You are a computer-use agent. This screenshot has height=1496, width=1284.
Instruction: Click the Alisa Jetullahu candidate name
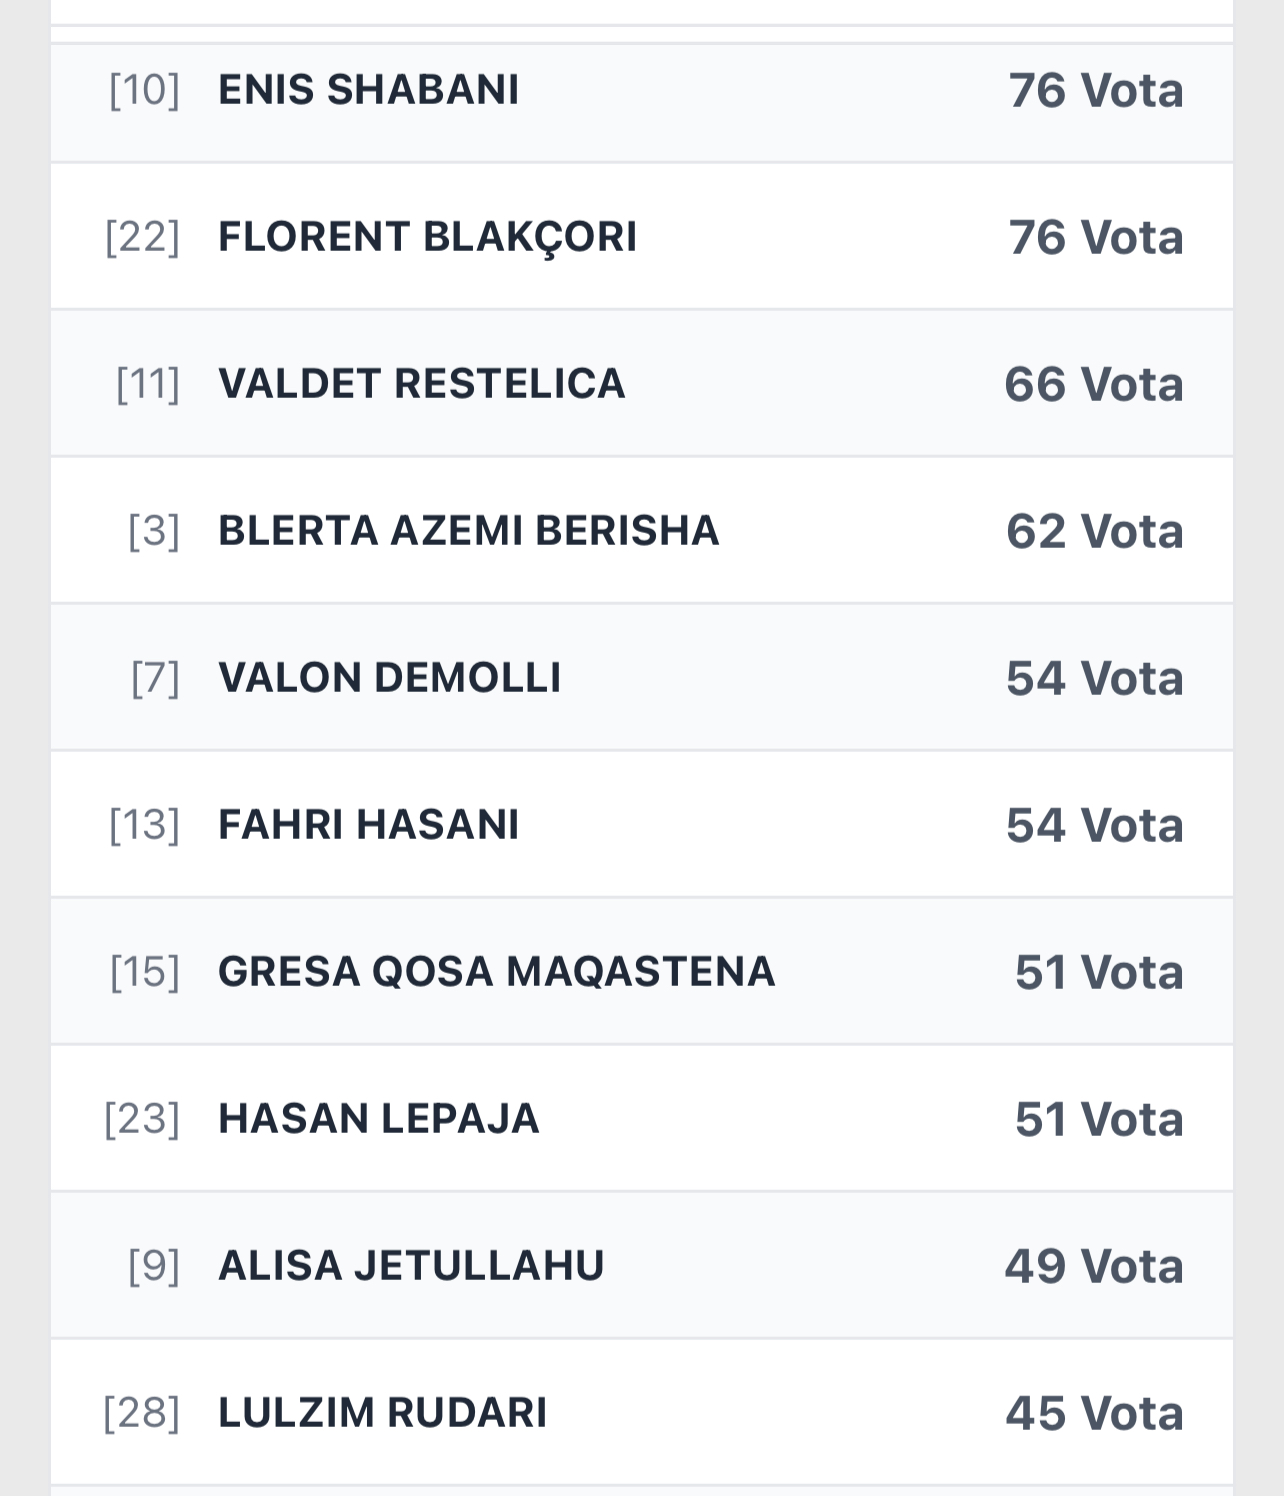411,1266
